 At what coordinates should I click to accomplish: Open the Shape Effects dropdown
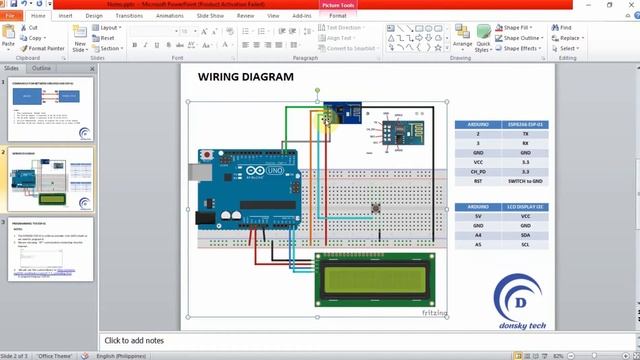pyautogui.click(x=518, y=48)
